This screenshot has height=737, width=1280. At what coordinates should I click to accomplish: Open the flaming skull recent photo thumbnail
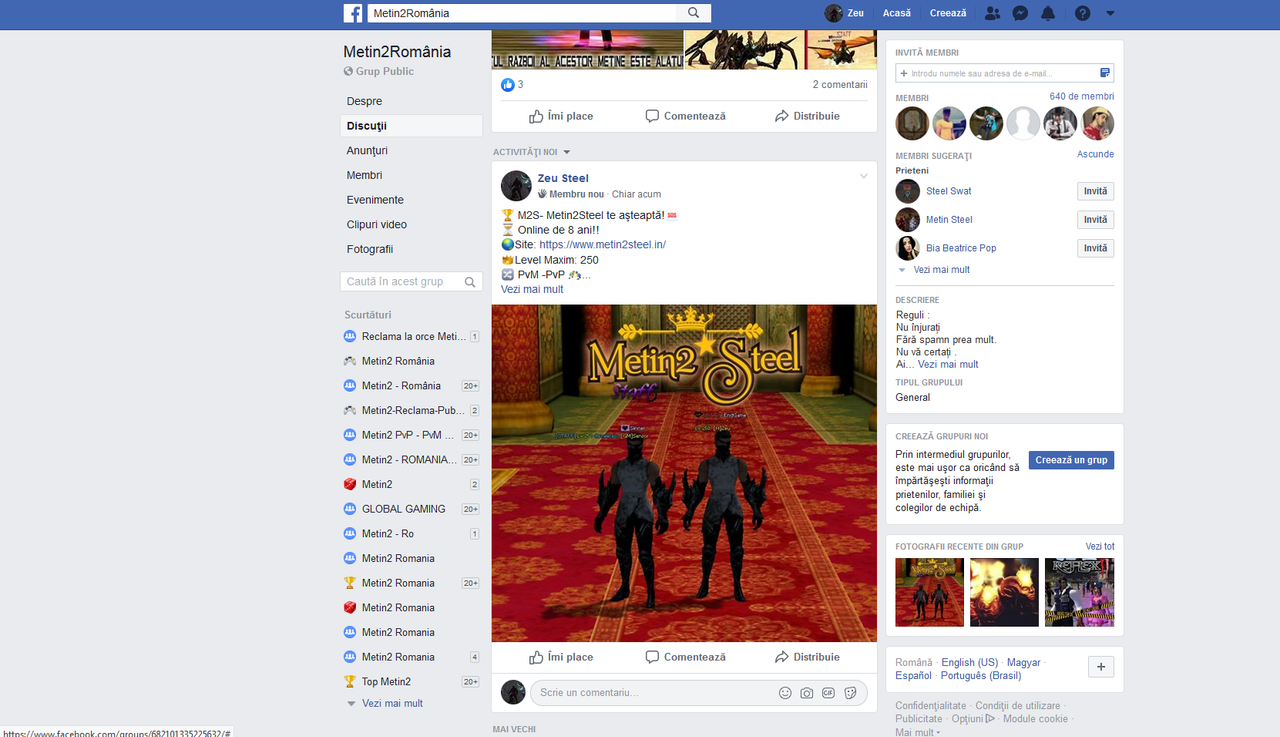[x=1004, y=592]
